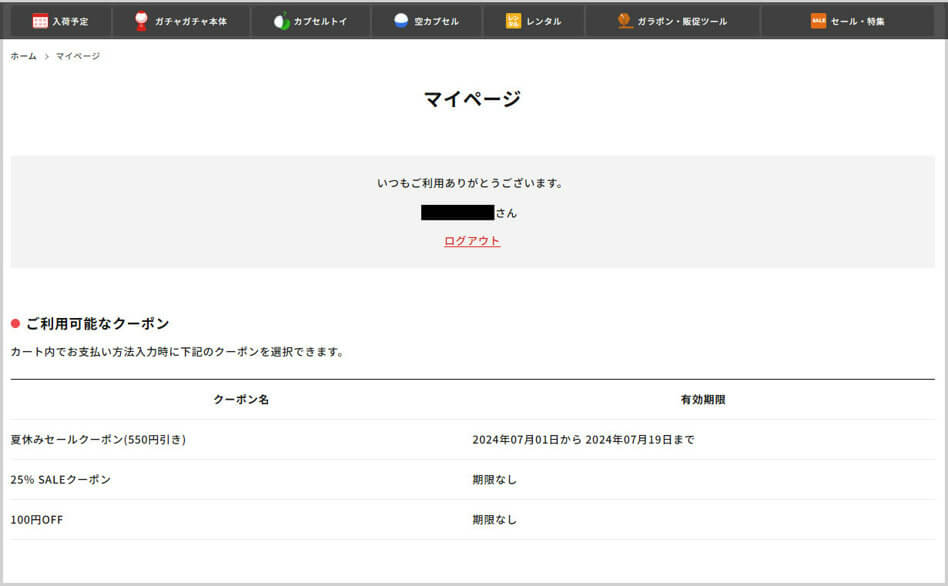Click the orange garapon lottery wheel icon
The width and height of the screenshot is (948, 586).
625,21
